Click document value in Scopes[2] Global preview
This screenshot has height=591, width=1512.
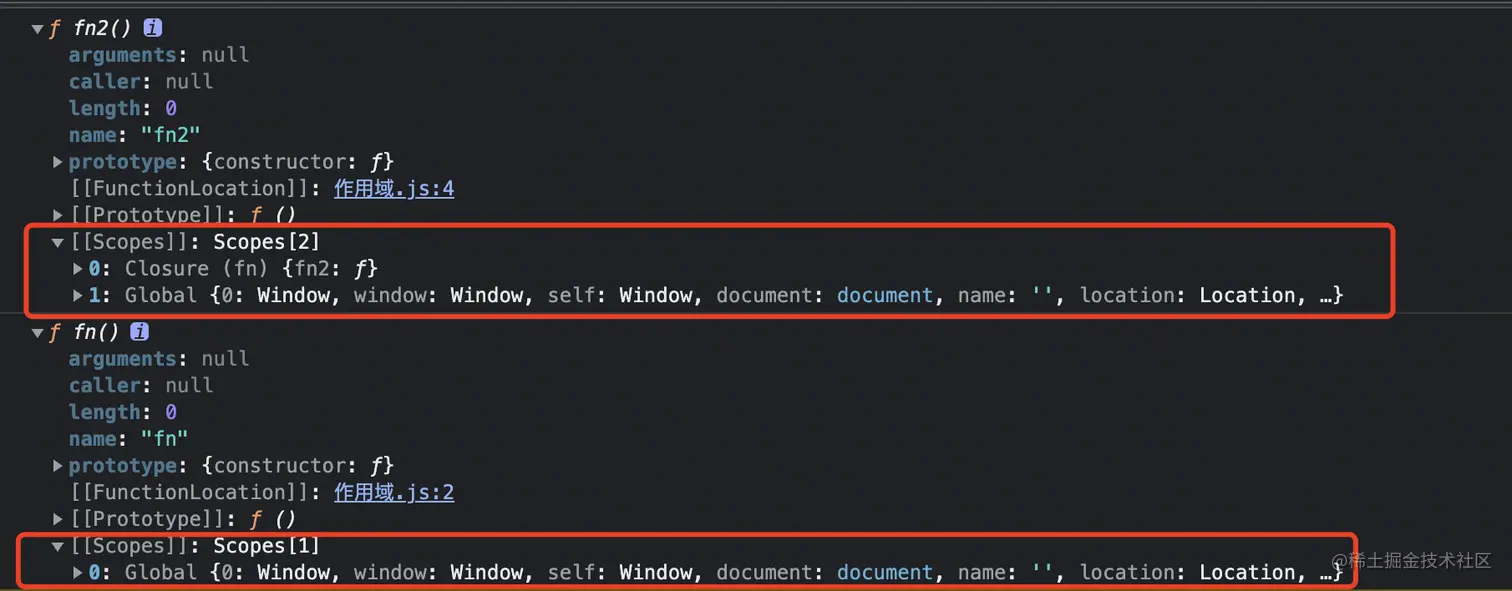tap(884, 295)
